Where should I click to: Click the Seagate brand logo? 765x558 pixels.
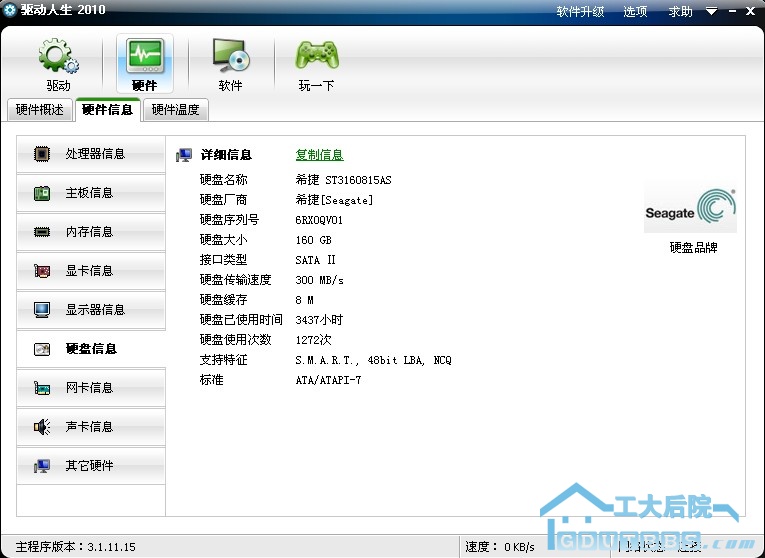tap(690, 209)
